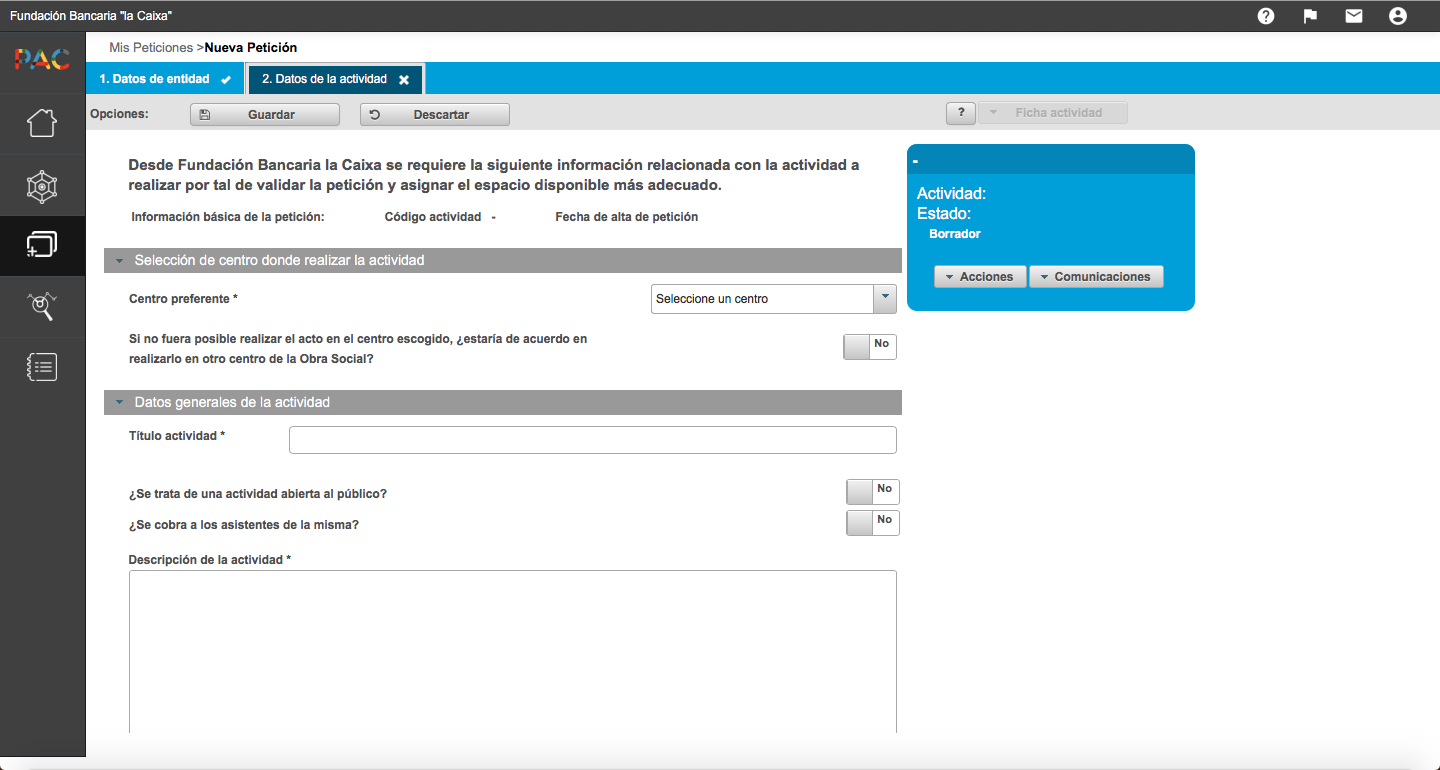Expand the Acciones dropdown menu
Image resolution: width=1440 pixels, height=770 pixels.
point(980,277)
